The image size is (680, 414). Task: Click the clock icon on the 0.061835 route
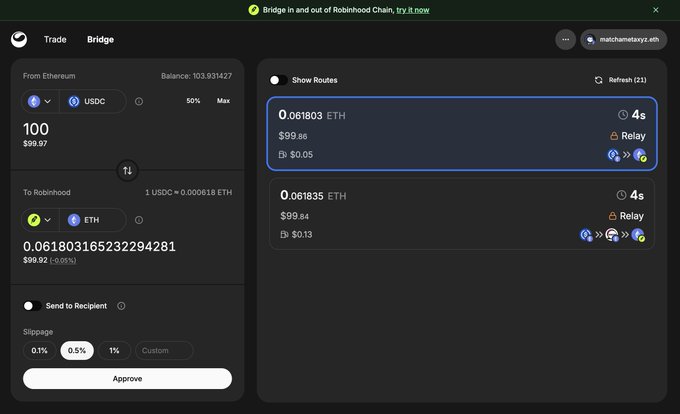[x=621, y=195]
